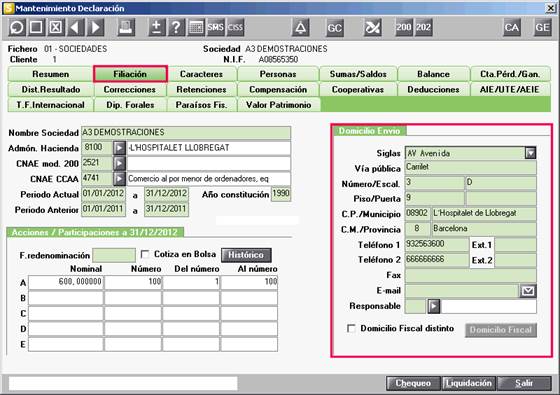This screenshot has width=560, height=395.
Task: Open the AIE/UTE/AEIE tab
Action: coord(510,89)
